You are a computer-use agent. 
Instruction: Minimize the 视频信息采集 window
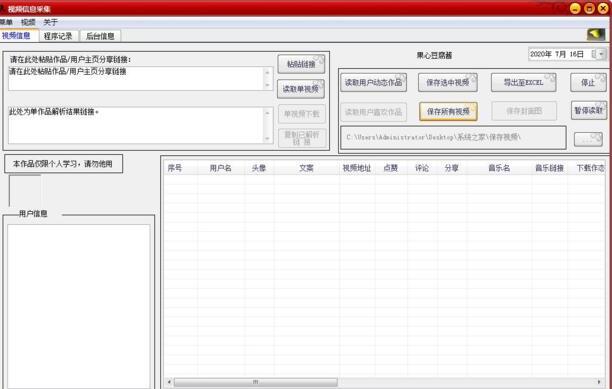tap(575, 8)
